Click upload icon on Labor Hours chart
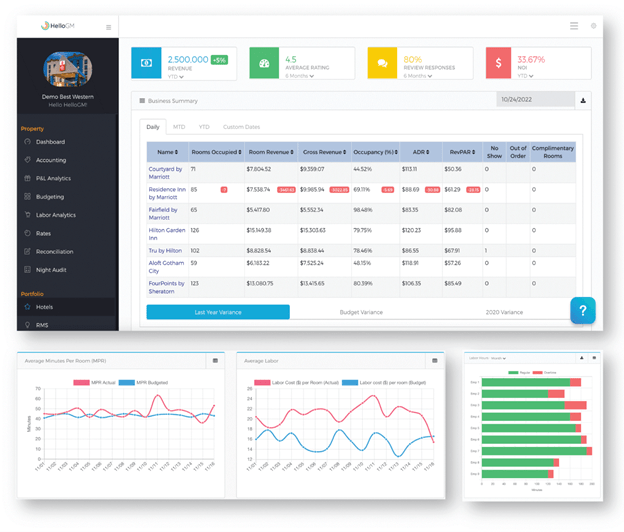The image size is (624, 532). point(582,358)
